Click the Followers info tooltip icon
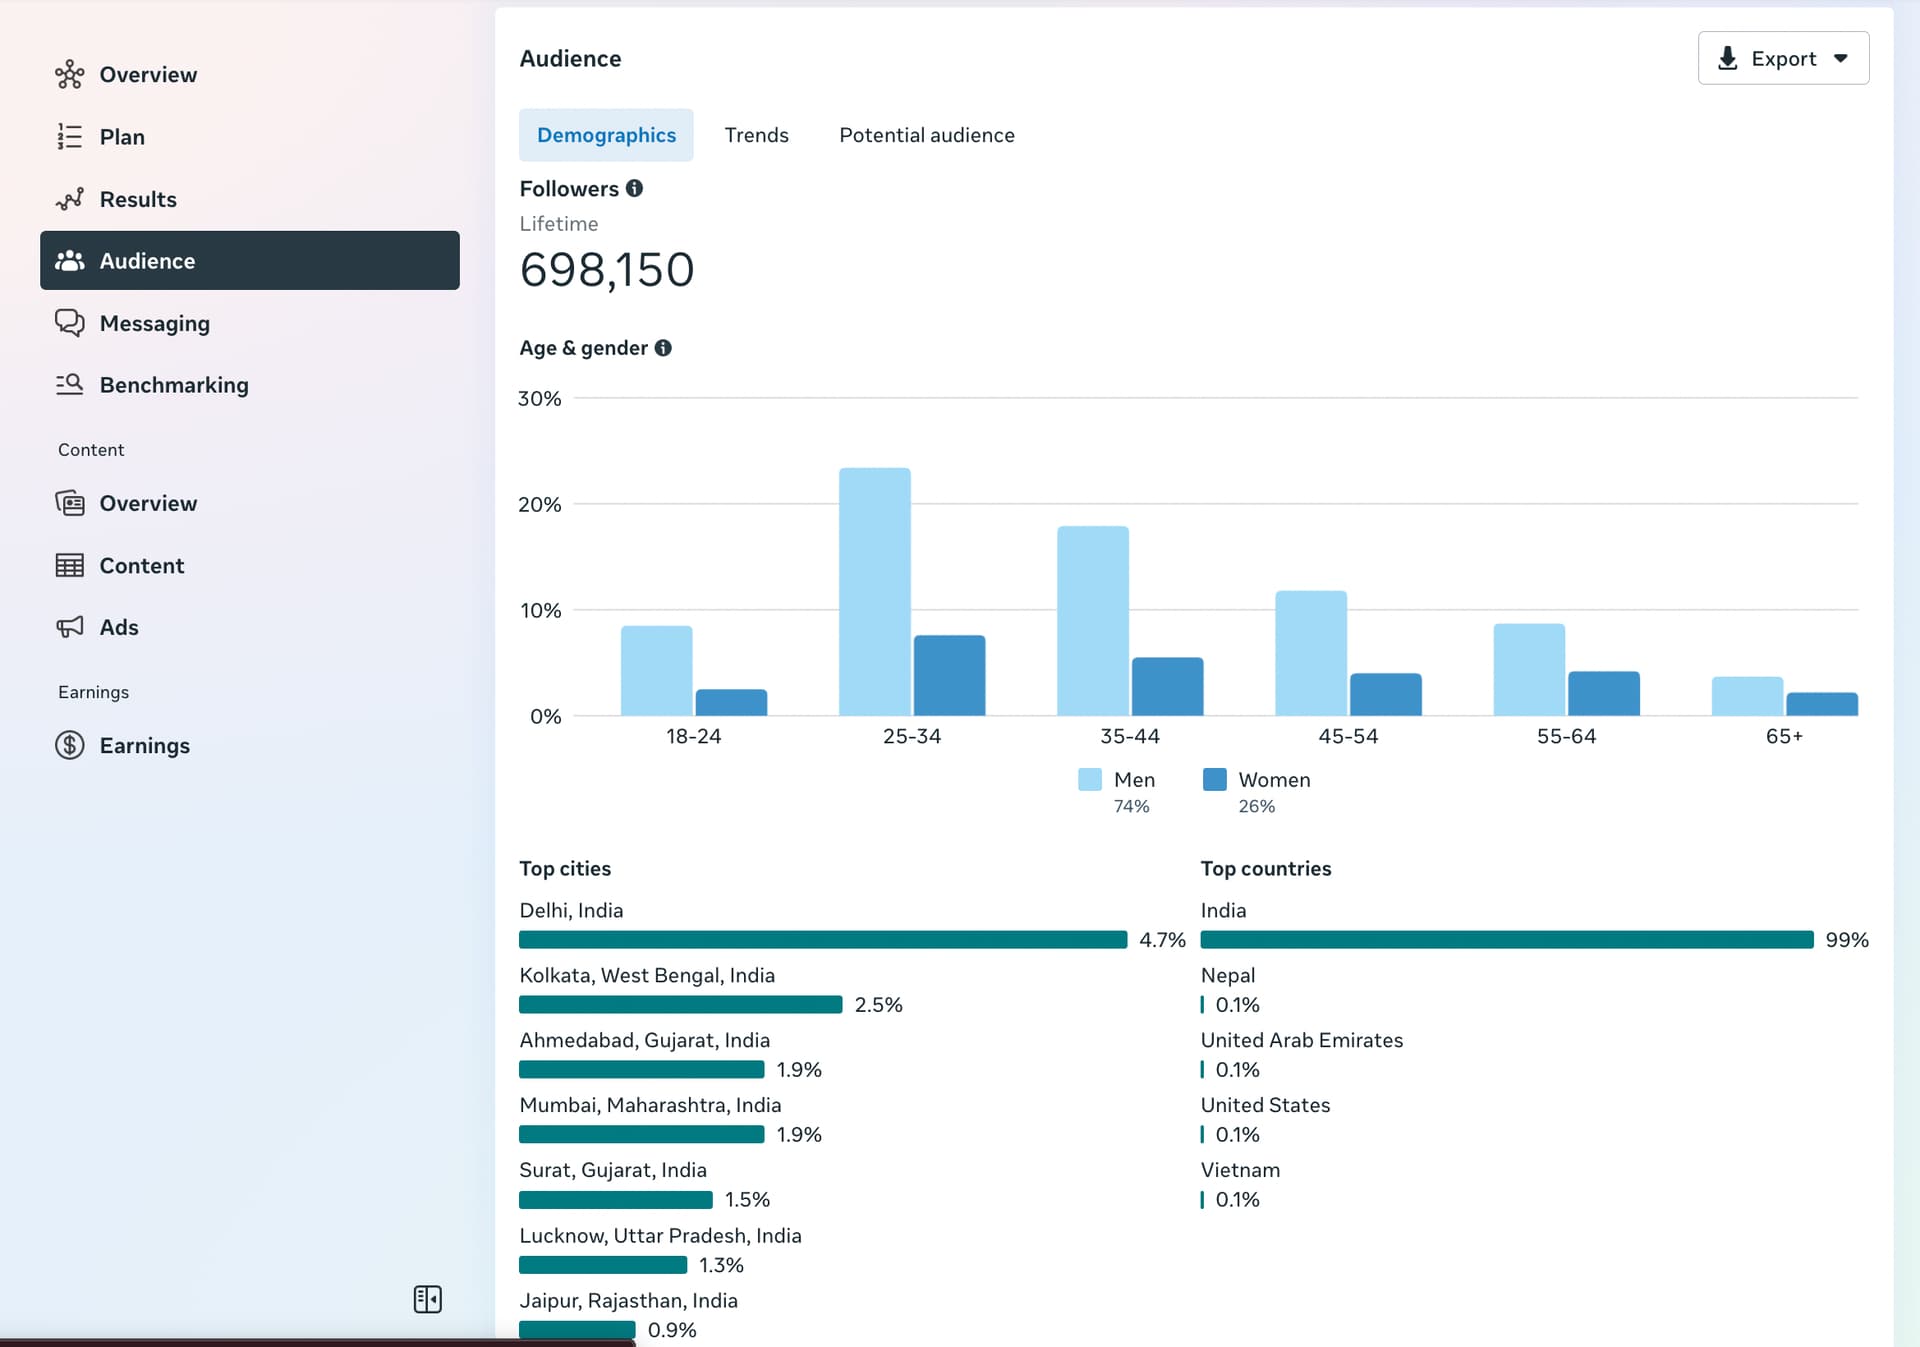 point(634,188)
